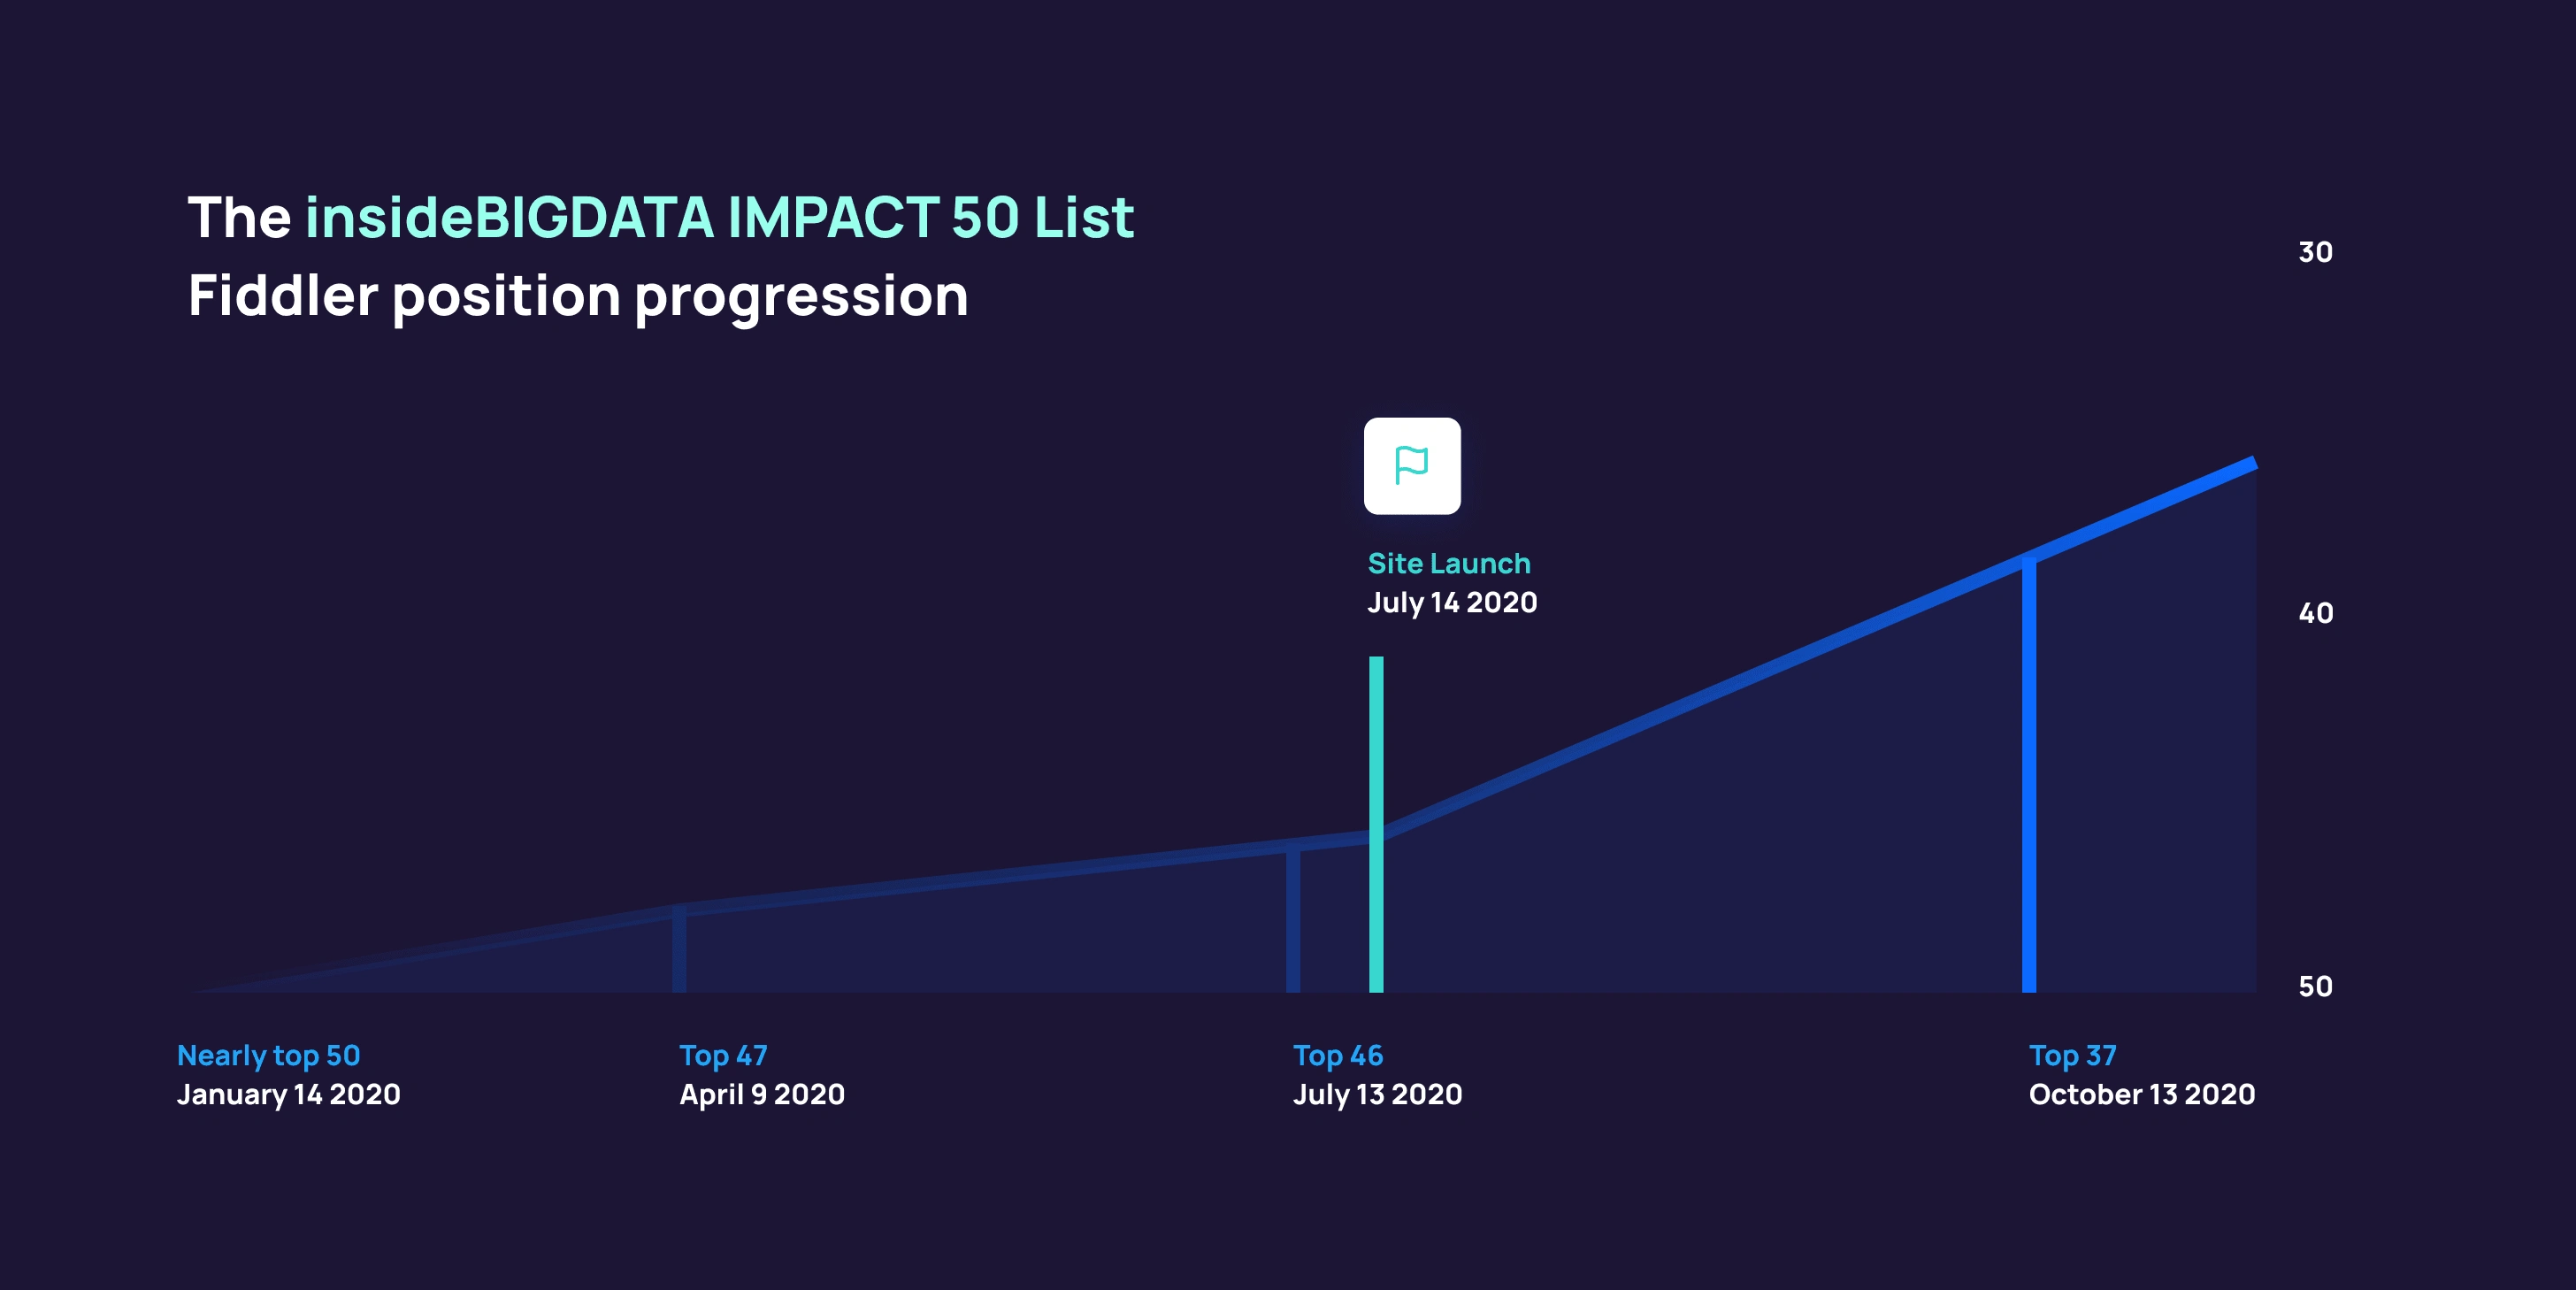Image resolution: width=2576 pixels, height=1290 pixels.
Task: Select the Top 47 vertical marker line
Action: 679,951
